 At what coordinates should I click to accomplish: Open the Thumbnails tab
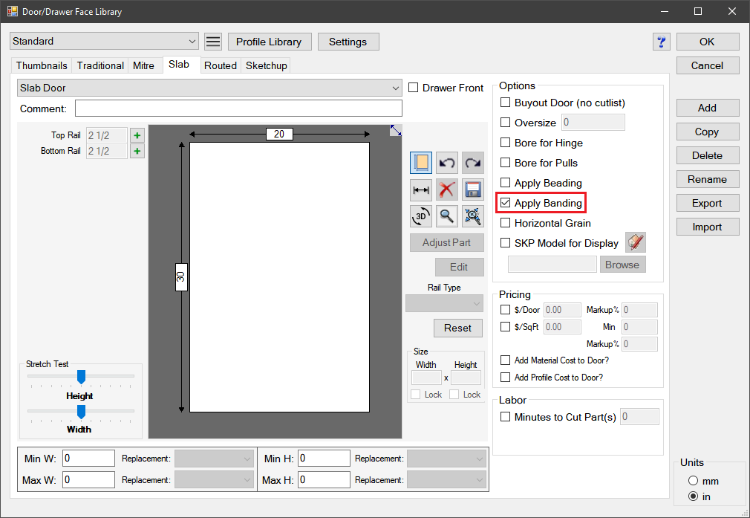point(42,65)
